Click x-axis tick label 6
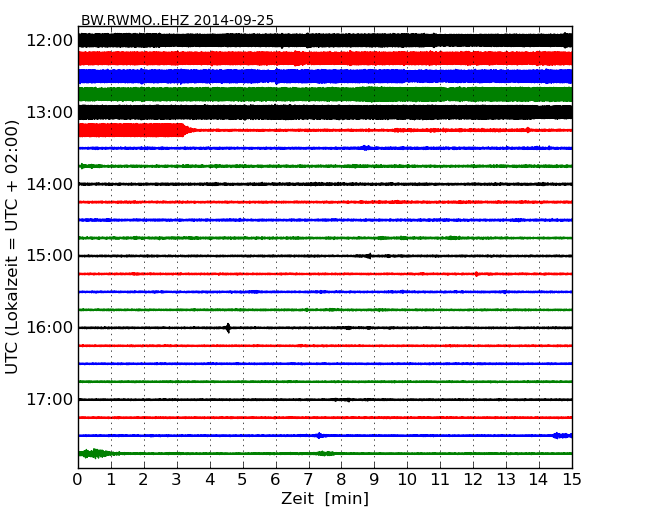The height and width of the screenshot is (520, 650). [275, 480]
